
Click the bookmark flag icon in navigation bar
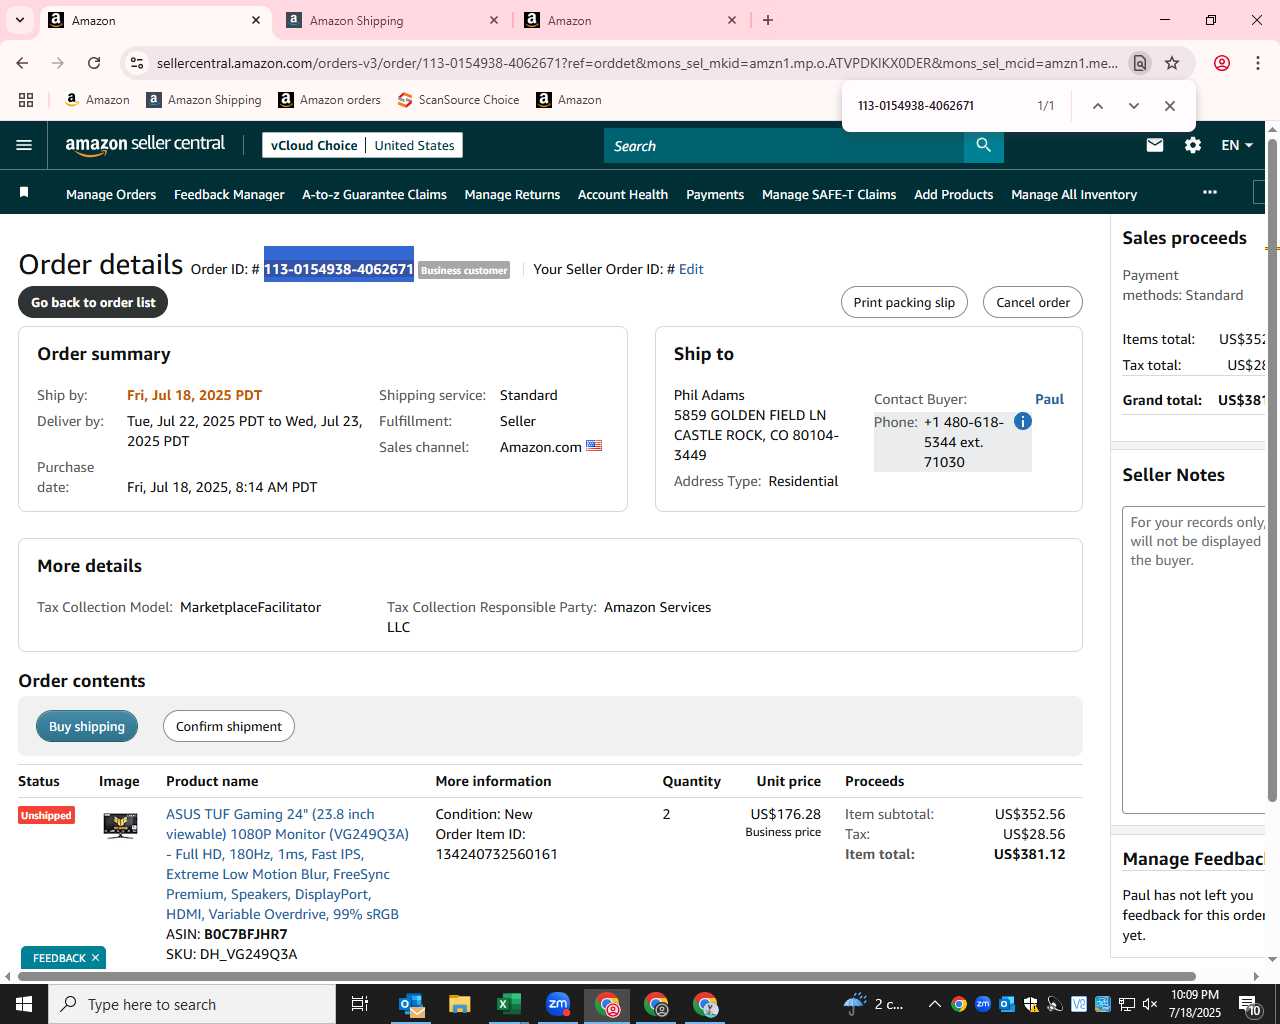(24, 192)
